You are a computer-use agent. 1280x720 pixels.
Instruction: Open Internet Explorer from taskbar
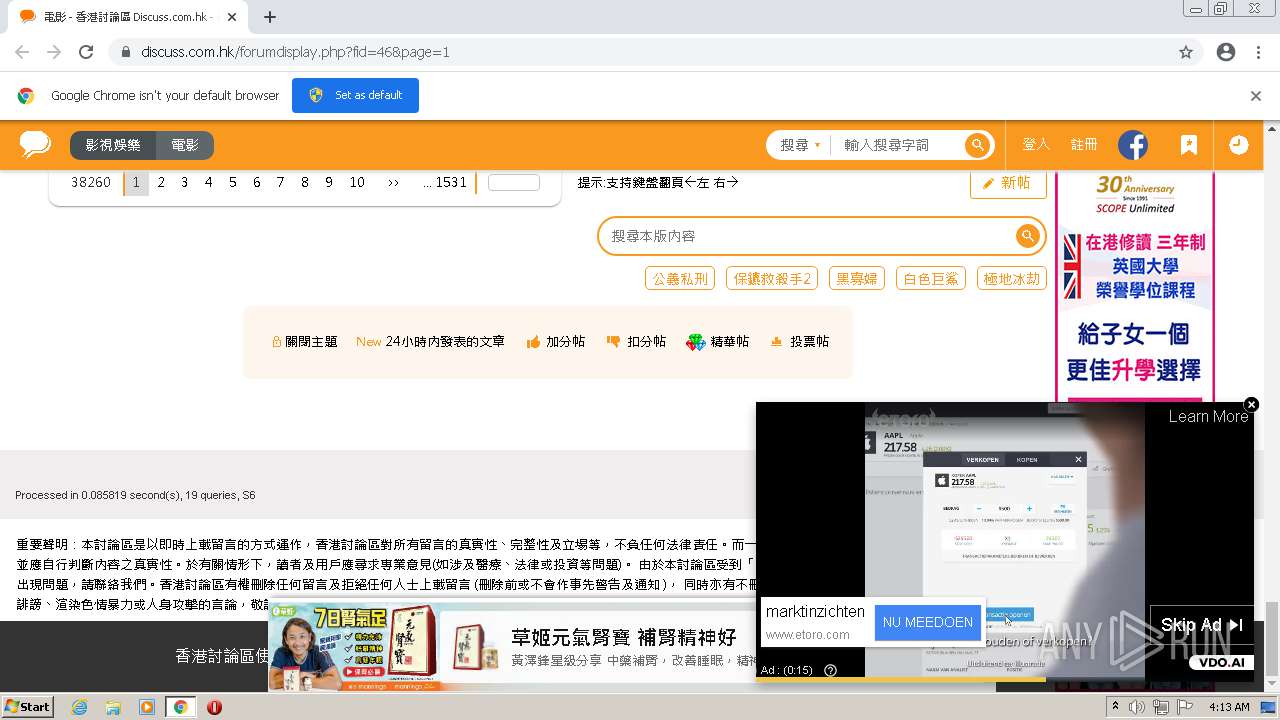click(79, 707)
